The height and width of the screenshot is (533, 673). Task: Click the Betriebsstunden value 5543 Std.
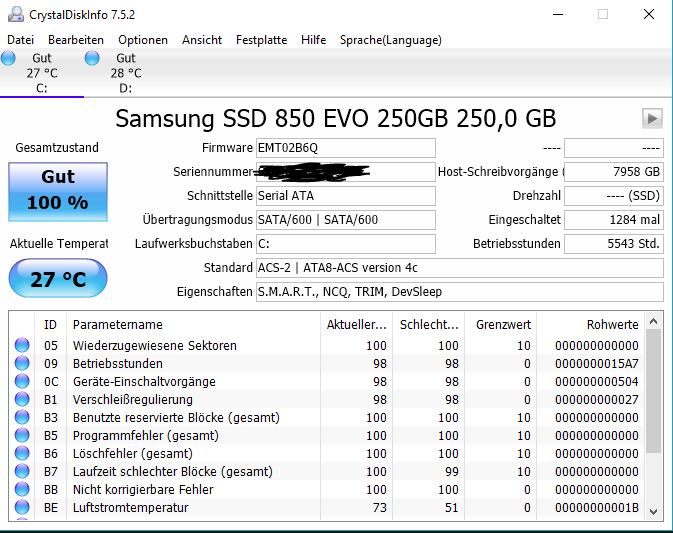[x=614, y=244]
